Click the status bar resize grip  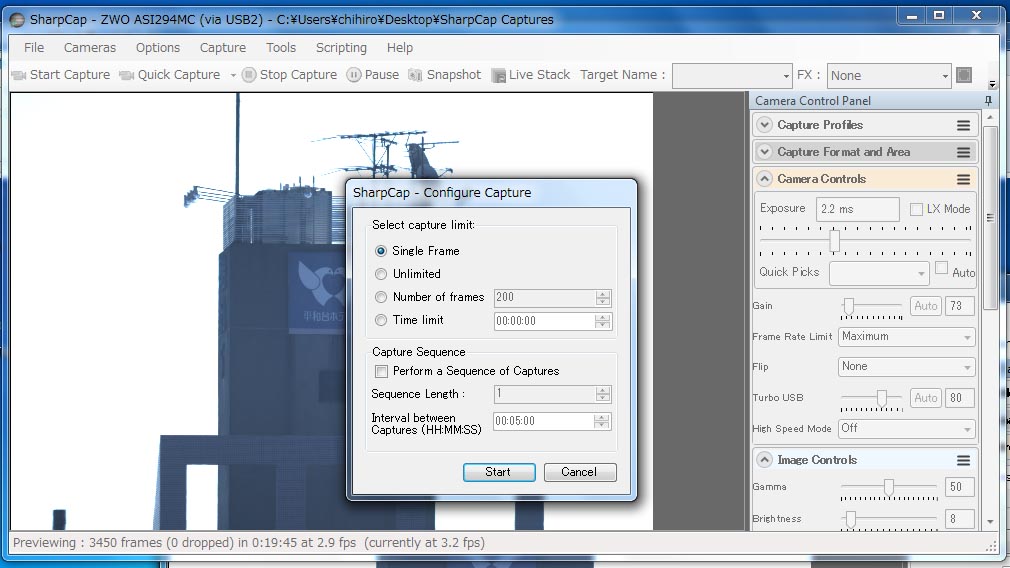(991, 546)
